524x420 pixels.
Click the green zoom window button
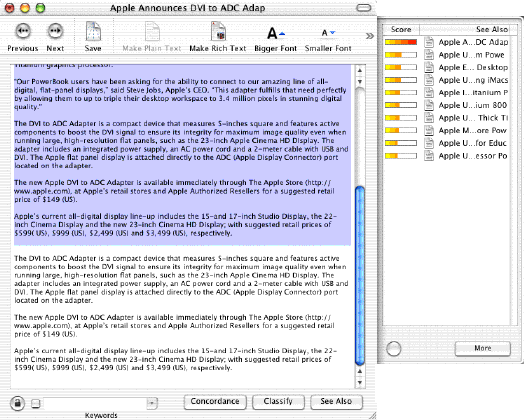[40, 8]
